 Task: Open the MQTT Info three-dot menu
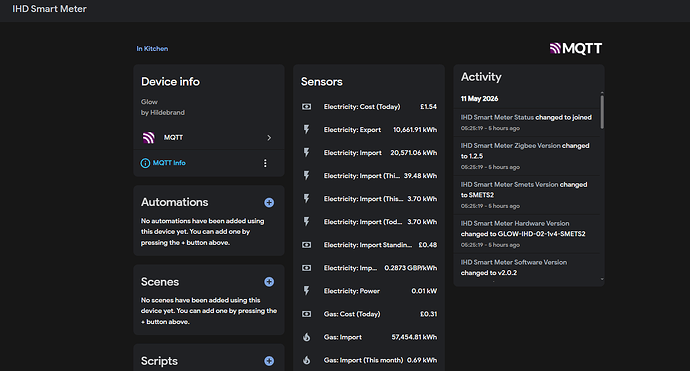point(265,163)
